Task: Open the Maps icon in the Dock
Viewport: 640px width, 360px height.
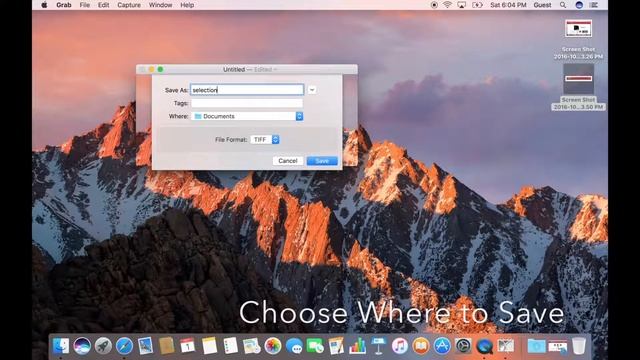Action: coord(251,346)
